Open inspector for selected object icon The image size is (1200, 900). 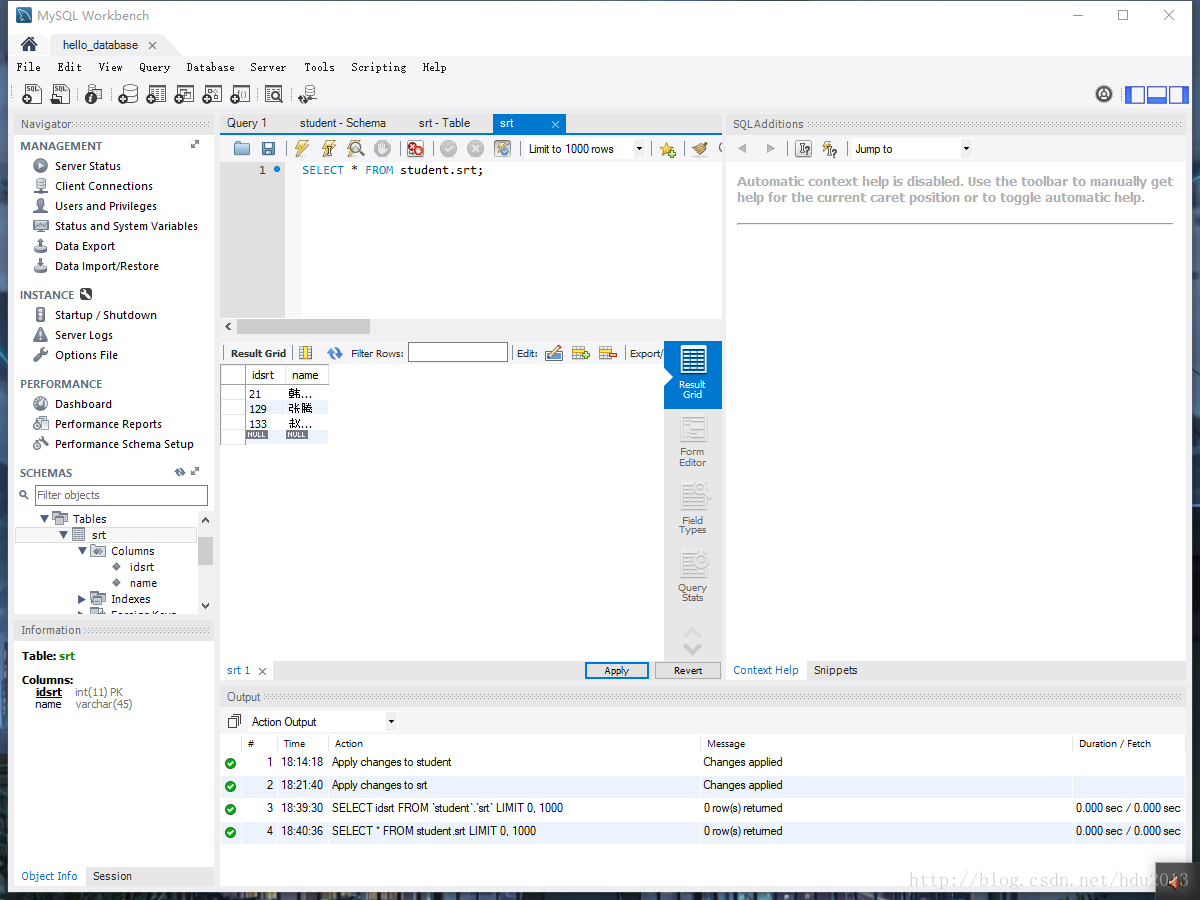pyautogui.click(x=93, y=94)
